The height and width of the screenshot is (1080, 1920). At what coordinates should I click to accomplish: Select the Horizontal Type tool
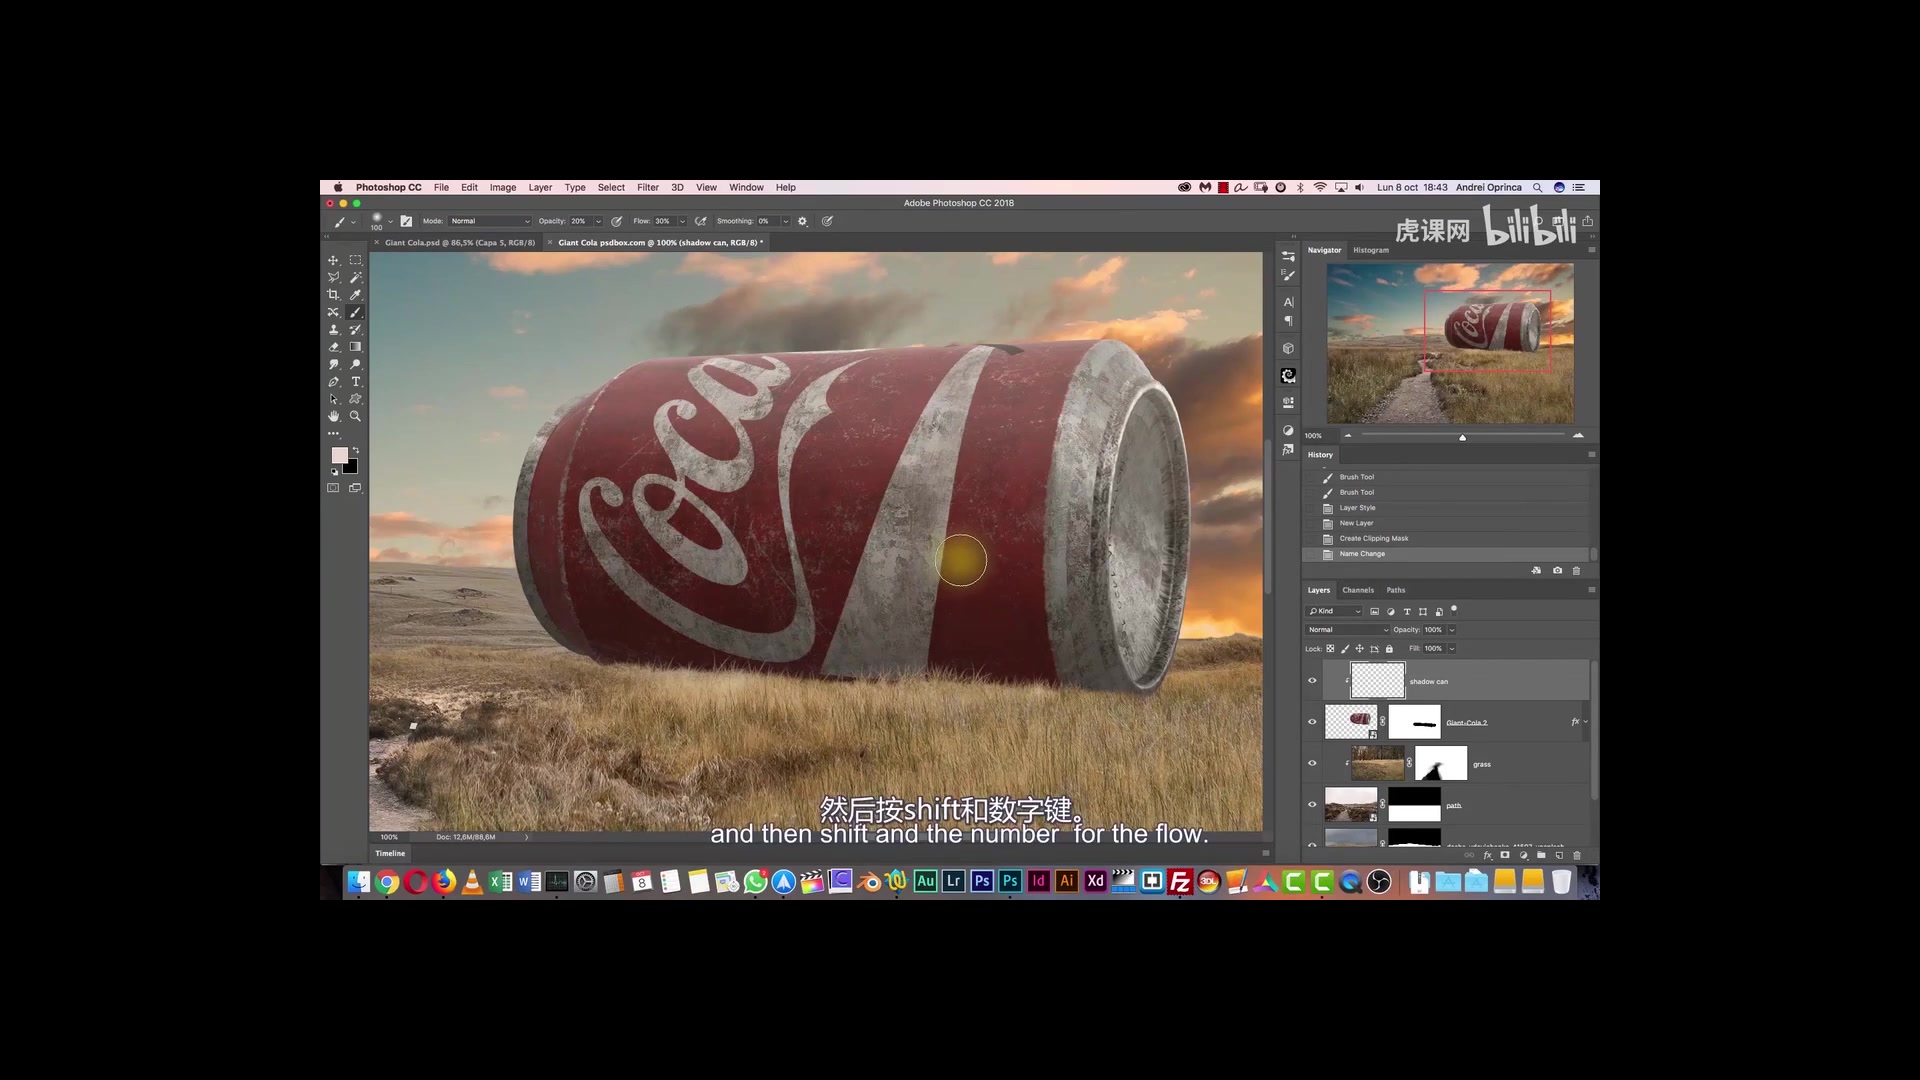[355, 382]
